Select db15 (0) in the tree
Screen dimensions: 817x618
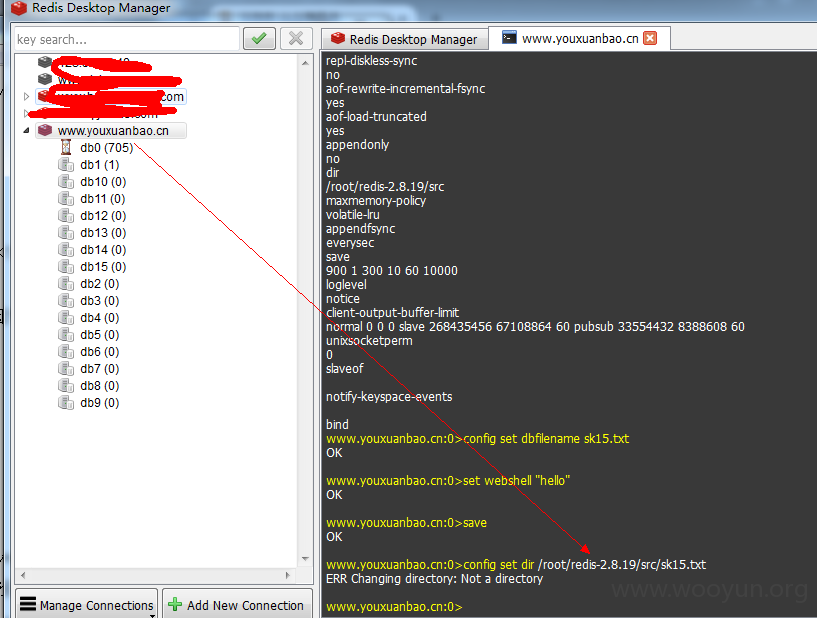click(103, 267)
